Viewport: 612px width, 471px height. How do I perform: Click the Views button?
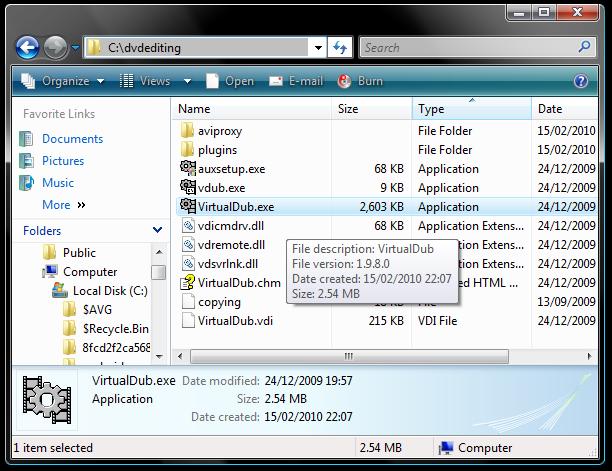[x=145, y=81]
